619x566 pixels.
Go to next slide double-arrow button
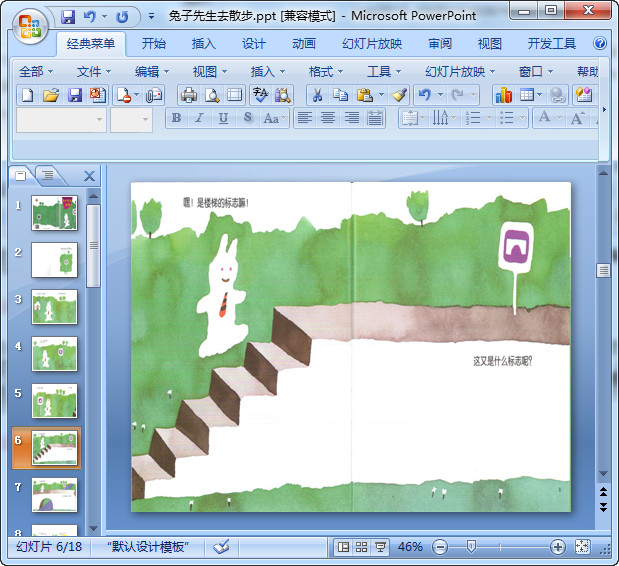click(603, 506)
